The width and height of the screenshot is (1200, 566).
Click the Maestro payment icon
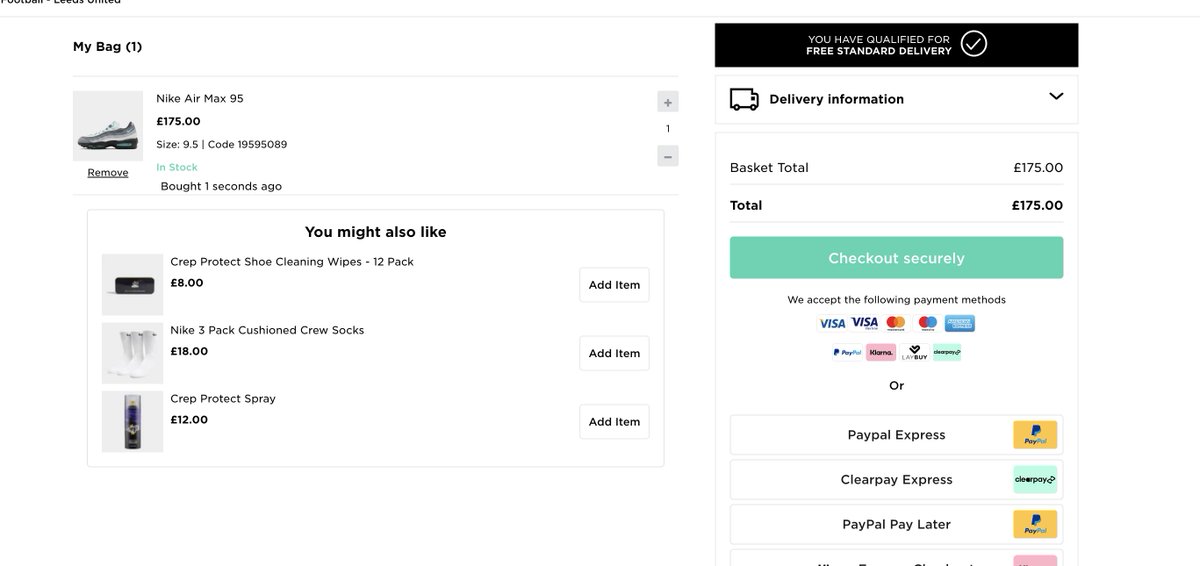tap(928, 323)
